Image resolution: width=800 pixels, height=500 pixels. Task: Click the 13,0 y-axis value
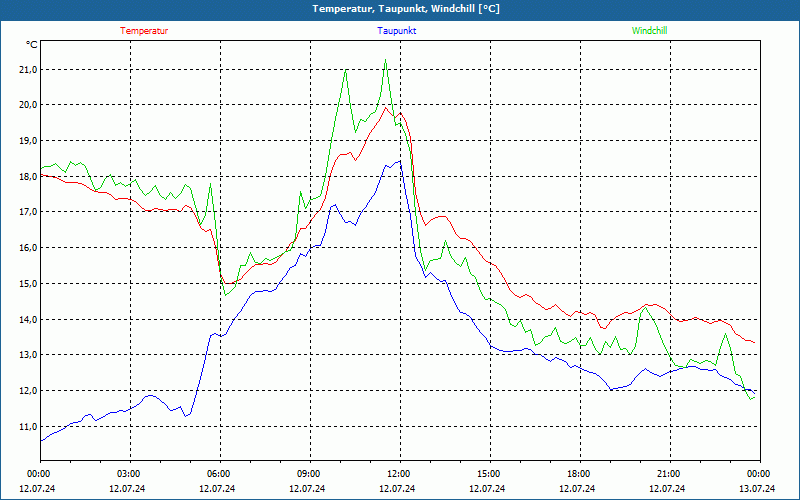(29, 355)
